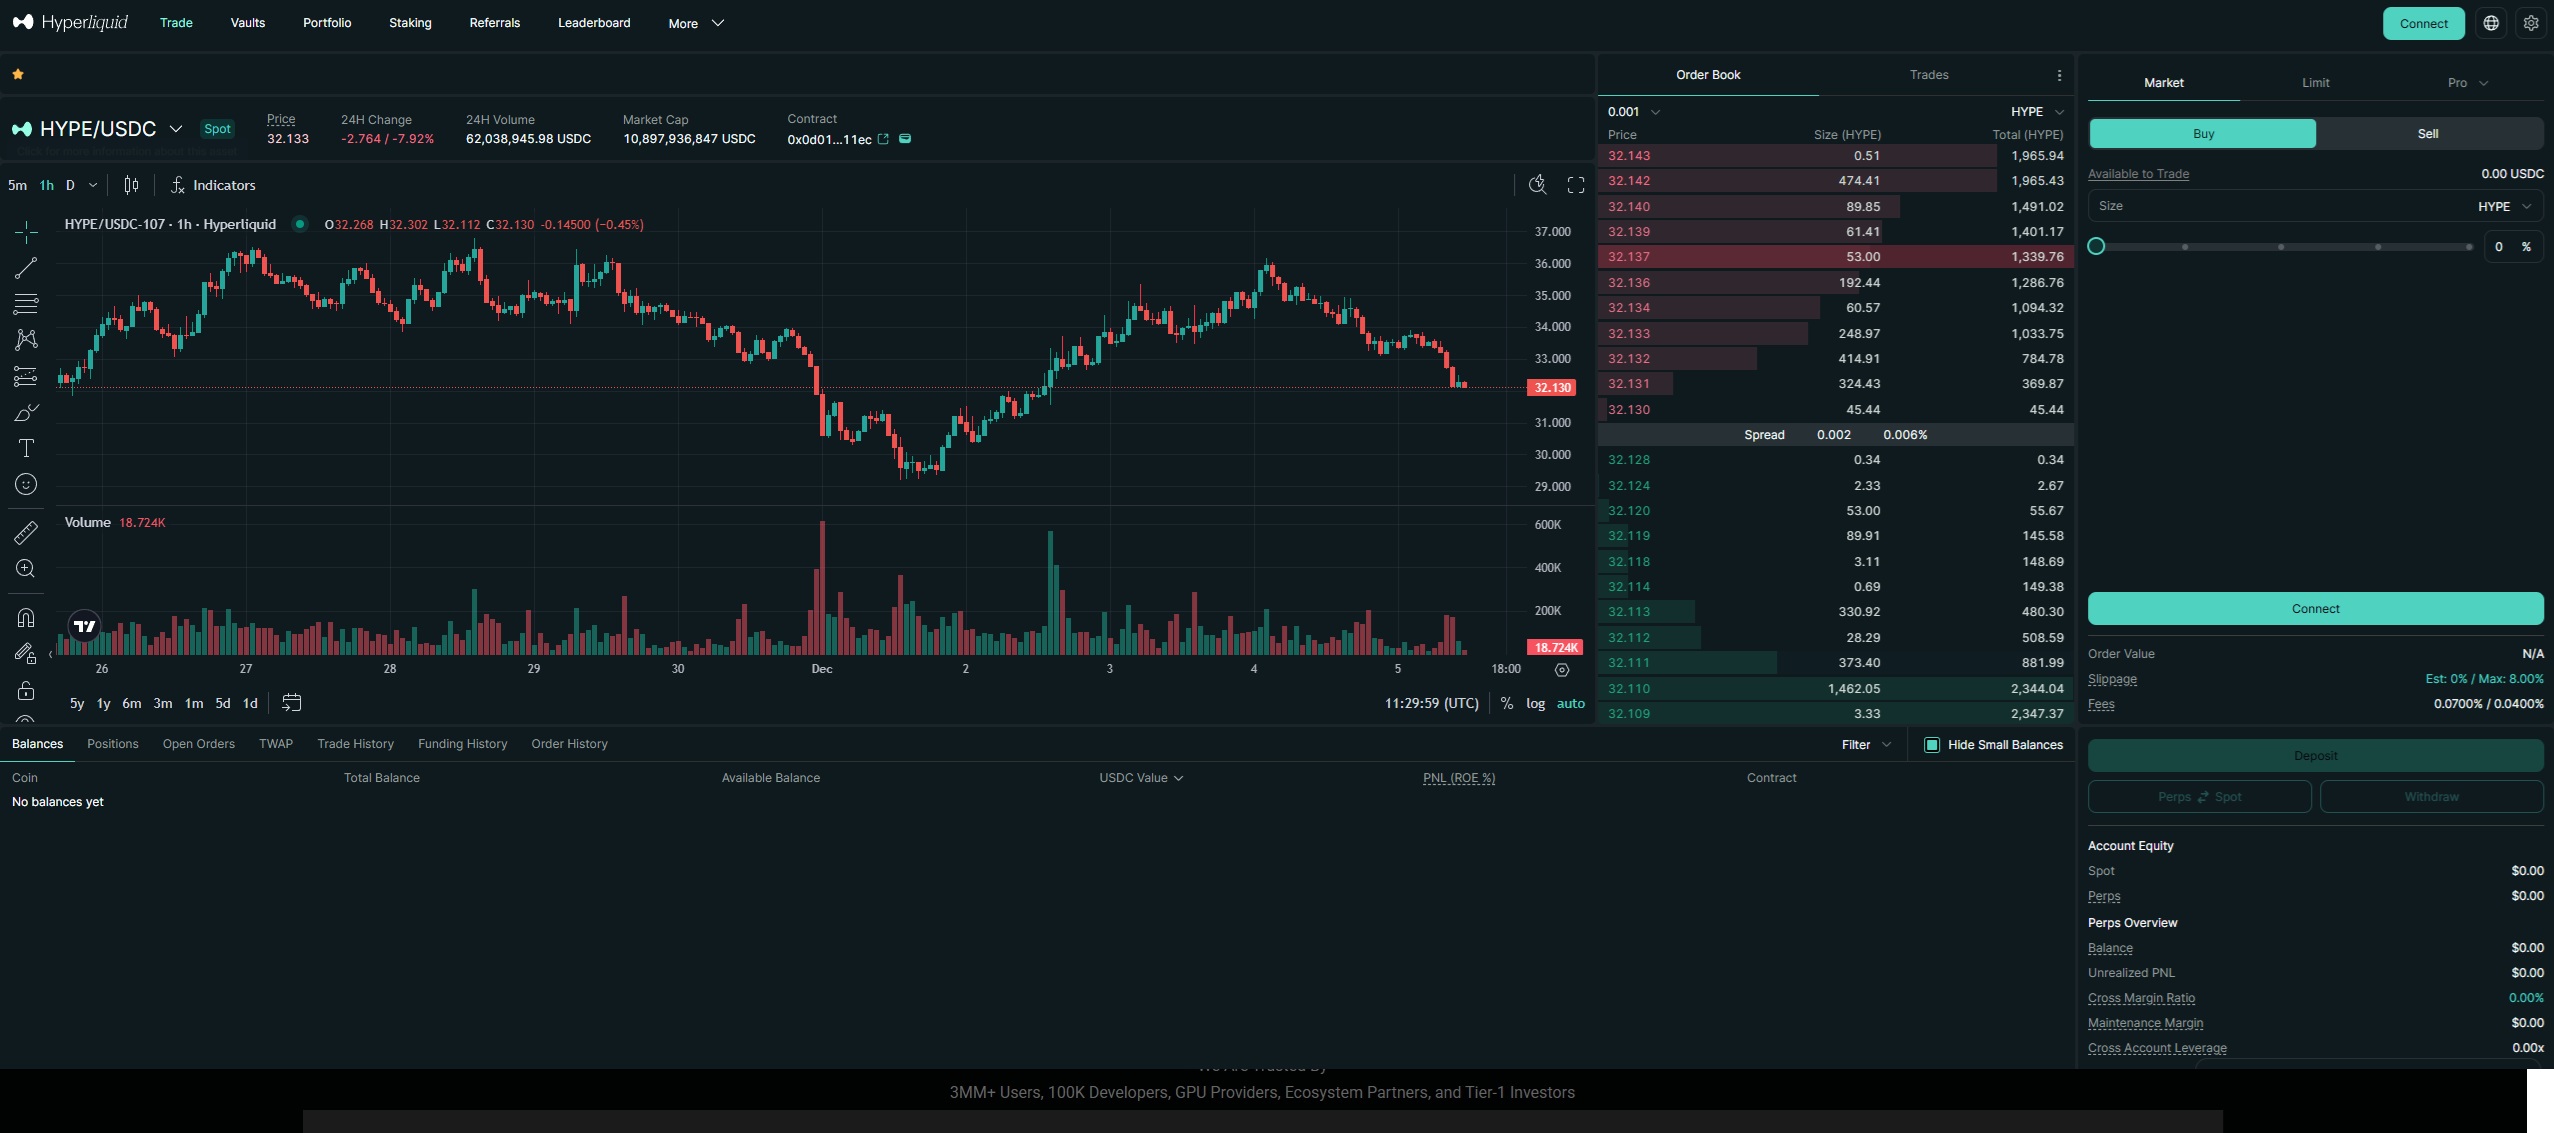Expand the 0.001 price grouping dropdown
2554x1133 pixels.
[1634, 112]
